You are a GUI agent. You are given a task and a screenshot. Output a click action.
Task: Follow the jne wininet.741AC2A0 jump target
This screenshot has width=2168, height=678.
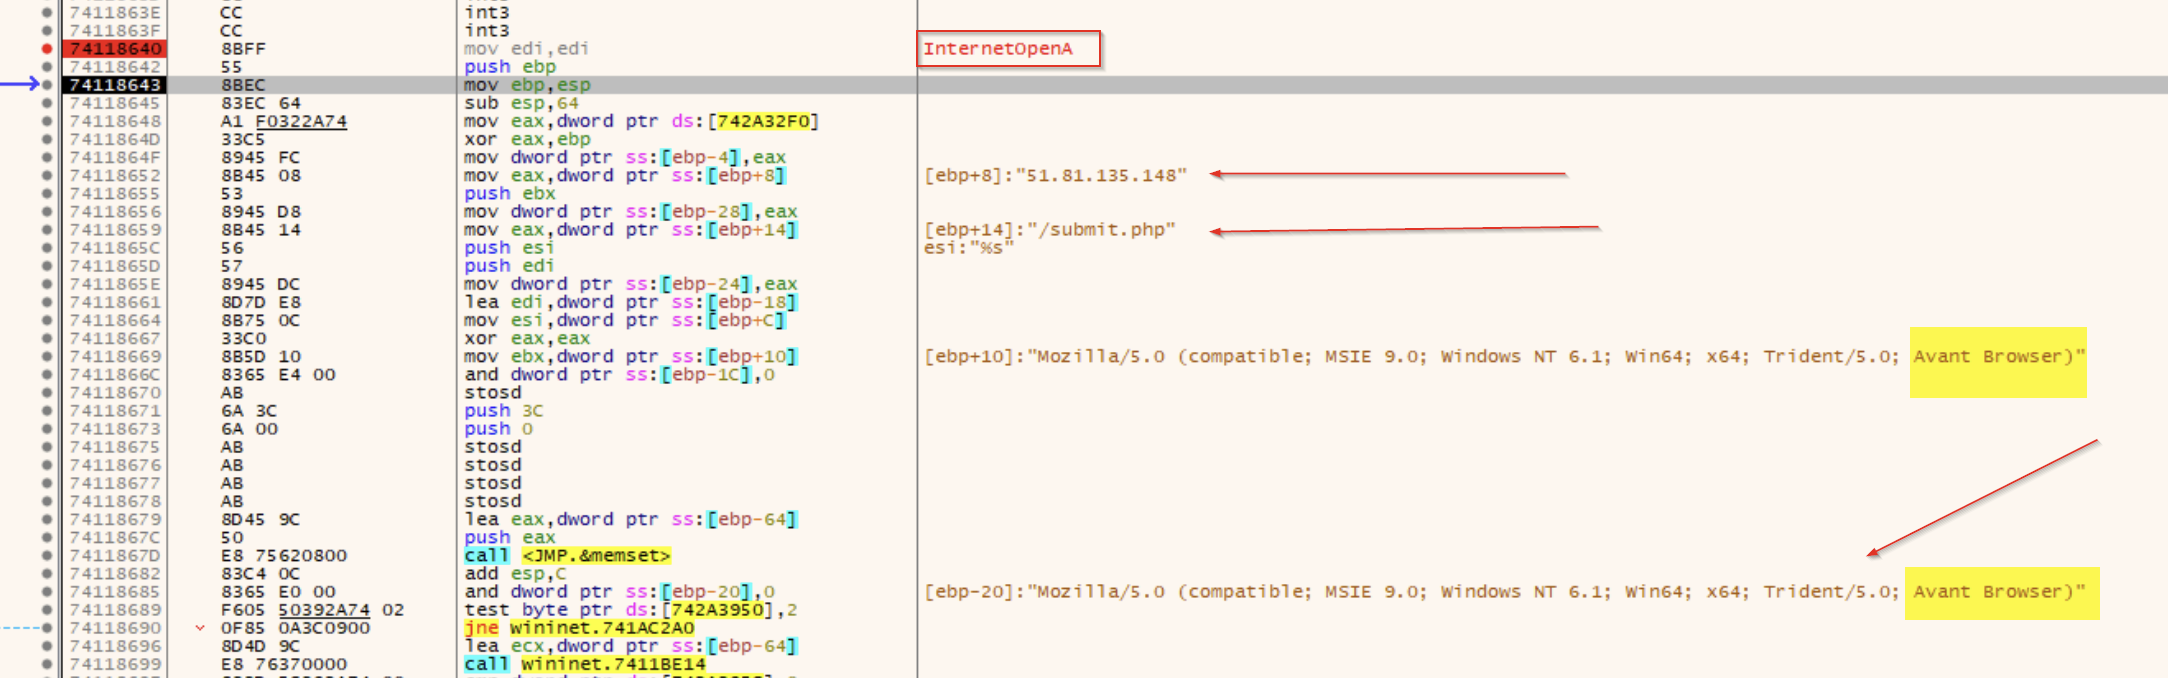(x=602, y=628)
